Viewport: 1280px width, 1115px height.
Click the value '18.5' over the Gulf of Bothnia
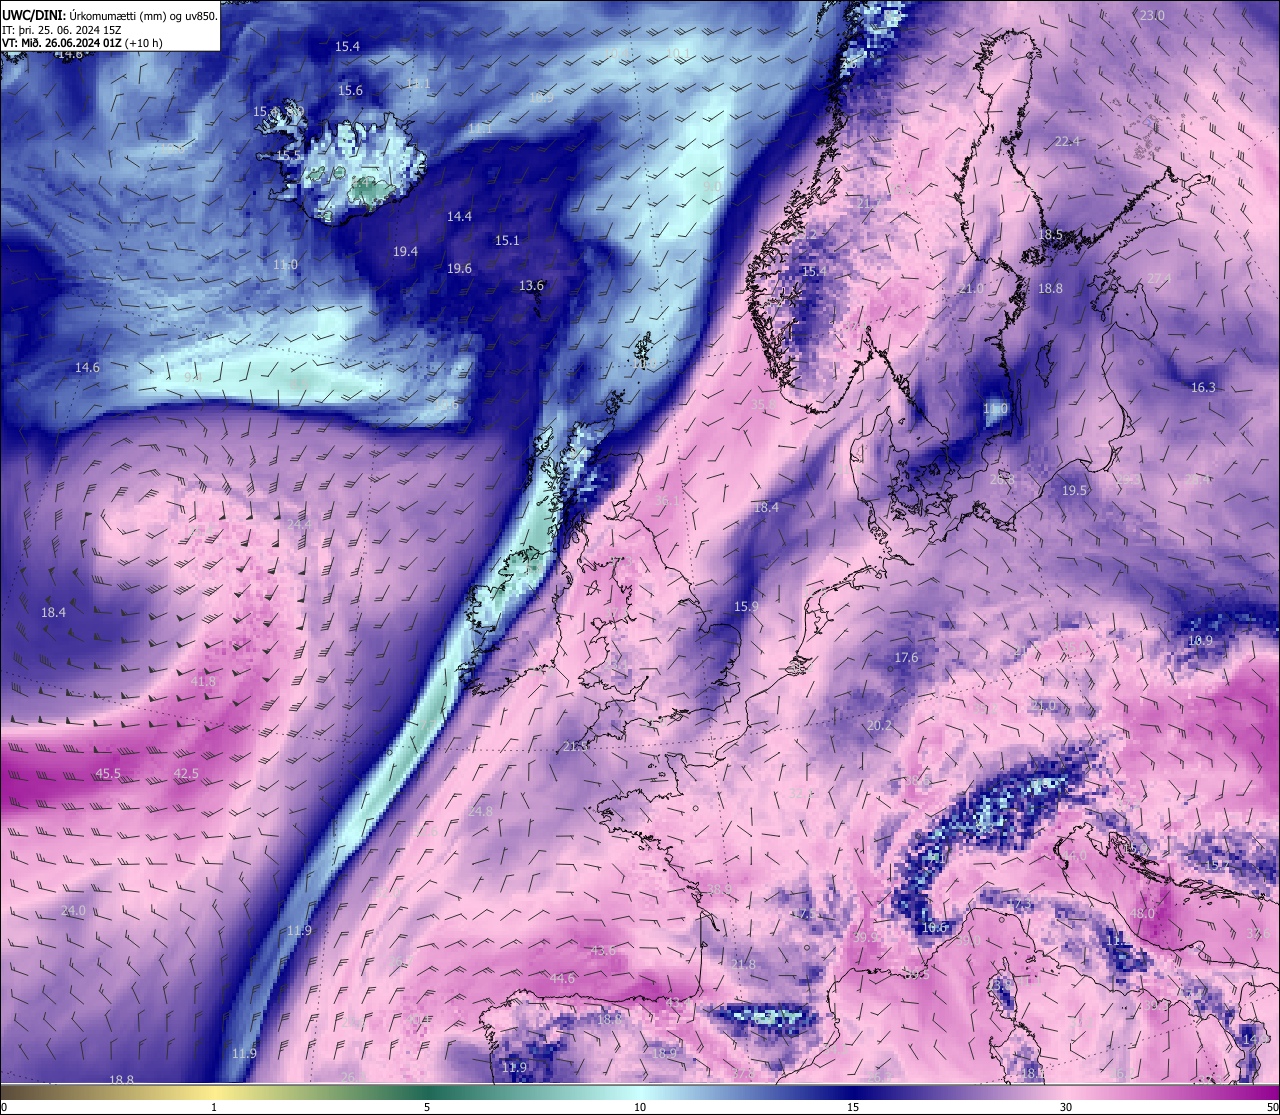point(1050,235)
